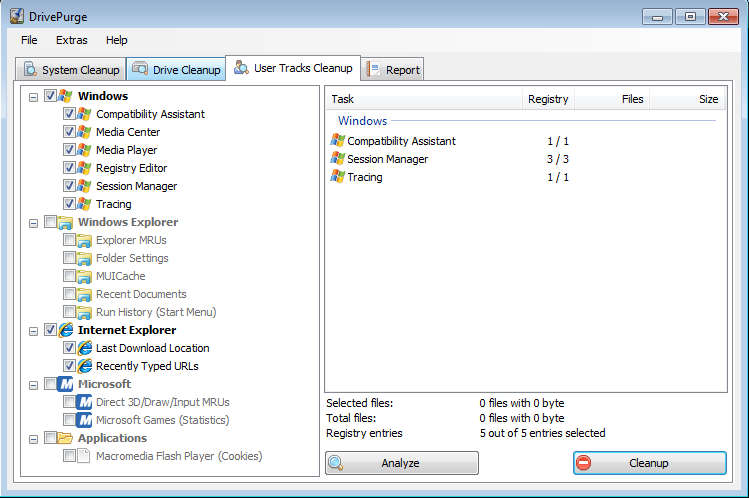This screenshot has width=749, height=498.
Task: Collapse the Windows Explorer tree node
Action: (x=33, y=223)
